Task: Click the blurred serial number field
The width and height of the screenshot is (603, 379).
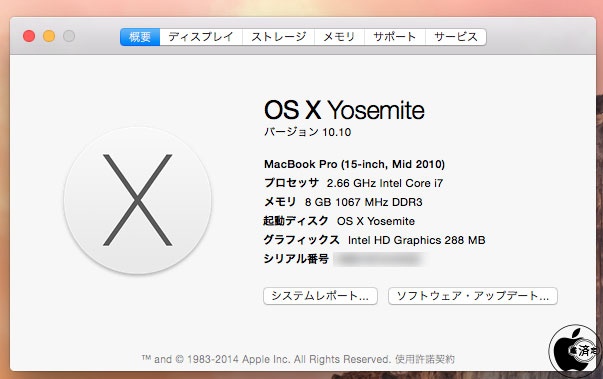Action: 379,259
